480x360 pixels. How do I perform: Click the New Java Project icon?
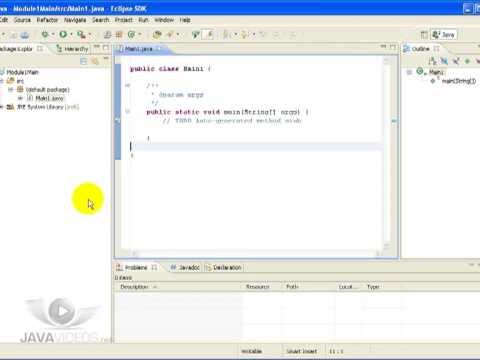pyautogui.click(x=107, y=34)
